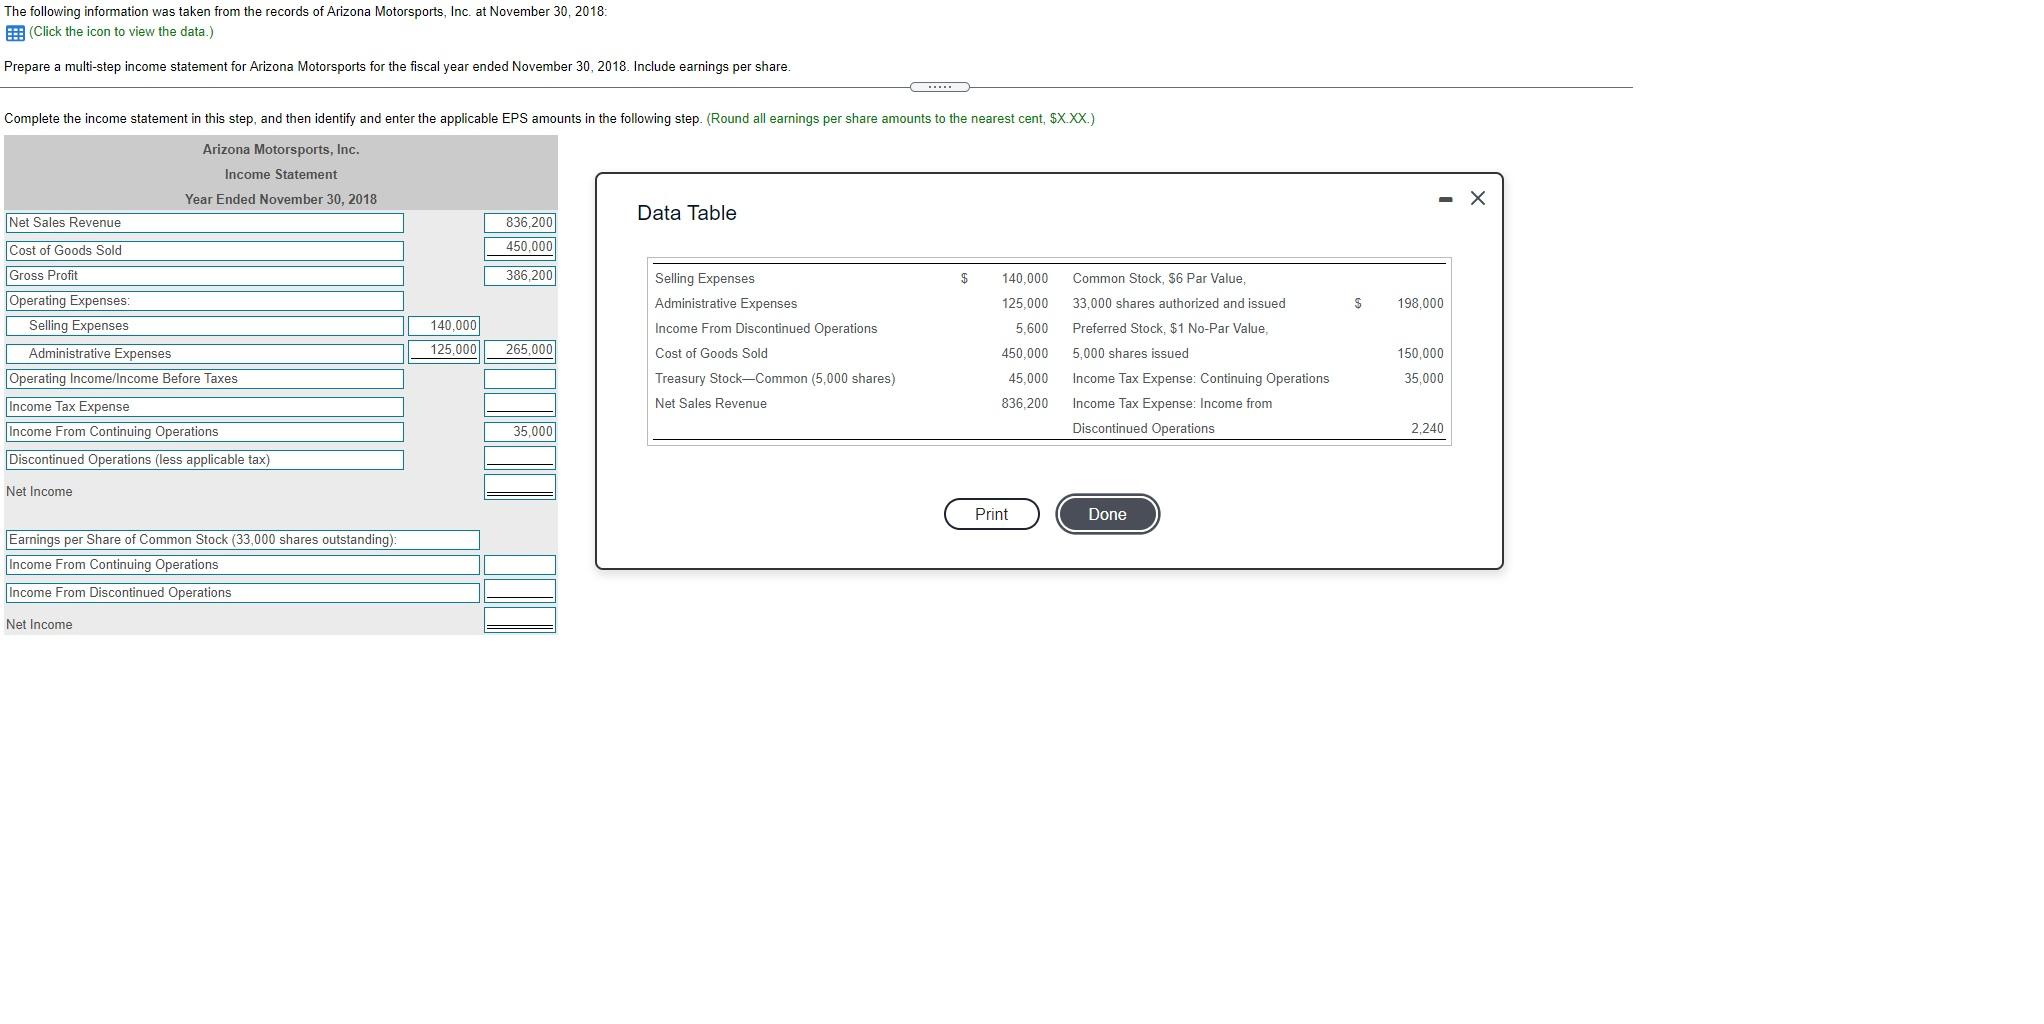The height and width of the screenshot is (1024, 2044).
Task: Click 'Treasury Stock—Common (5,000 shares)' row
Action: (775, 379)
